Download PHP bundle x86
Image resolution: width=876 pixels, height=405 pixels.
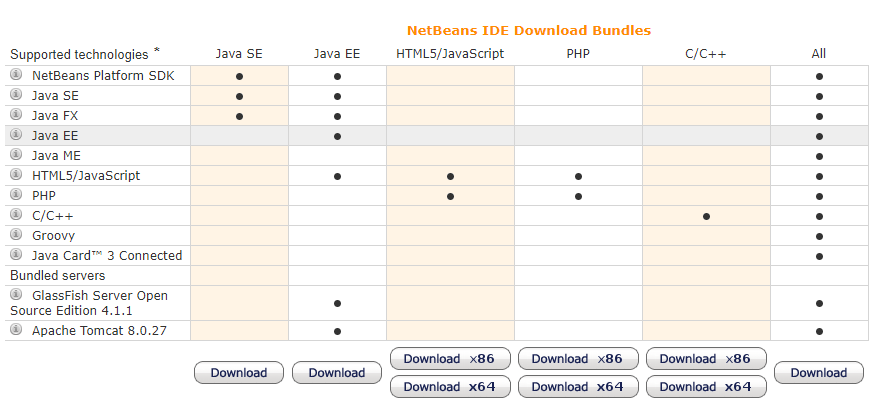pos(578,359)
